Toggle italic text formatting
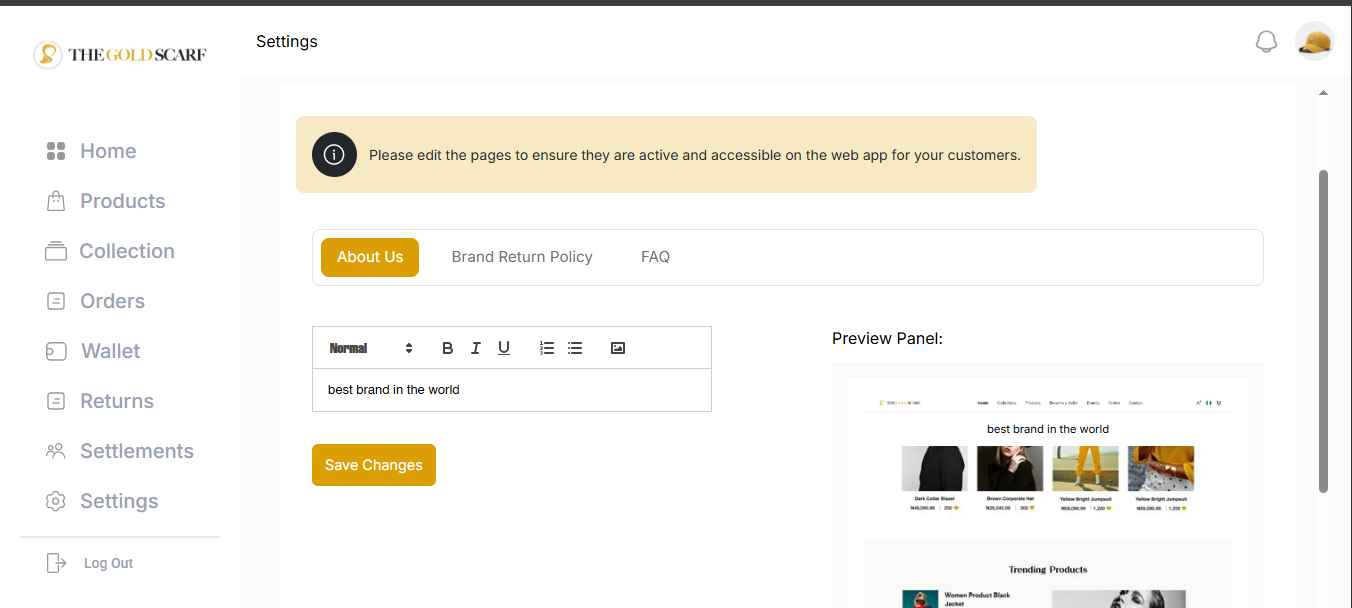Viewport: 1352px width, 608px height. click(476, 348)
